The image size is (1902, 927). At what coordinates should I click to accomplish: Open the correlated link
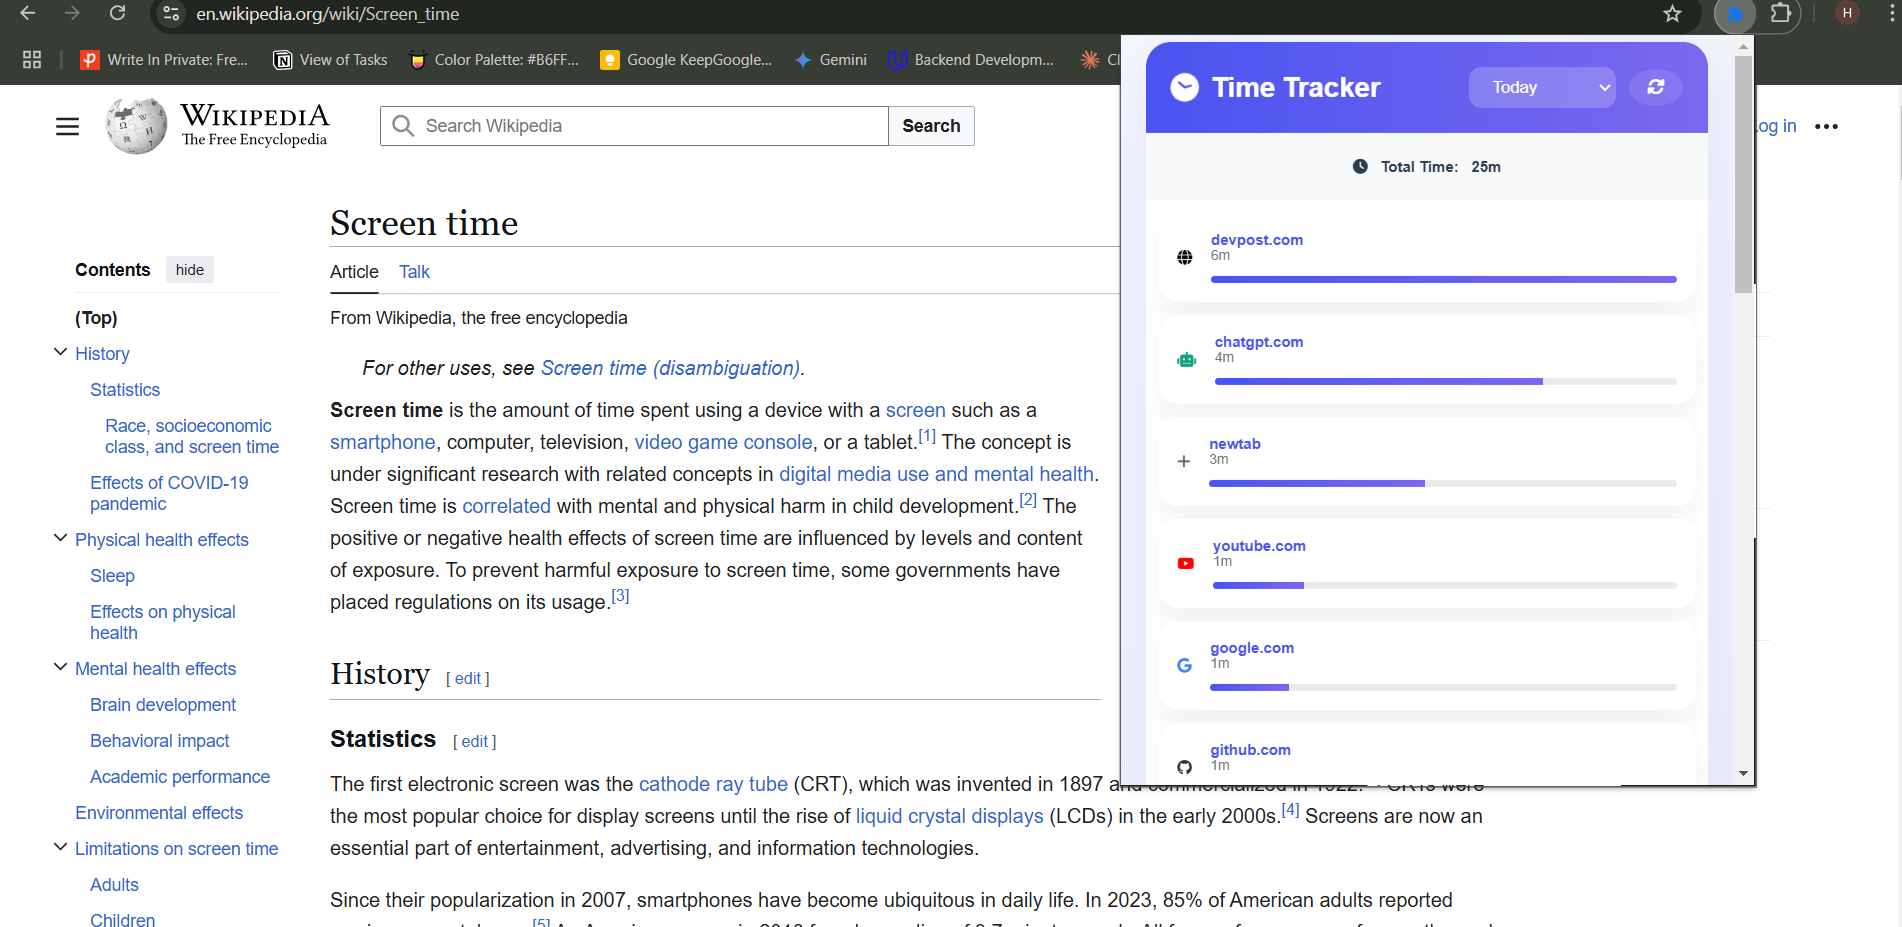point(506,506)
